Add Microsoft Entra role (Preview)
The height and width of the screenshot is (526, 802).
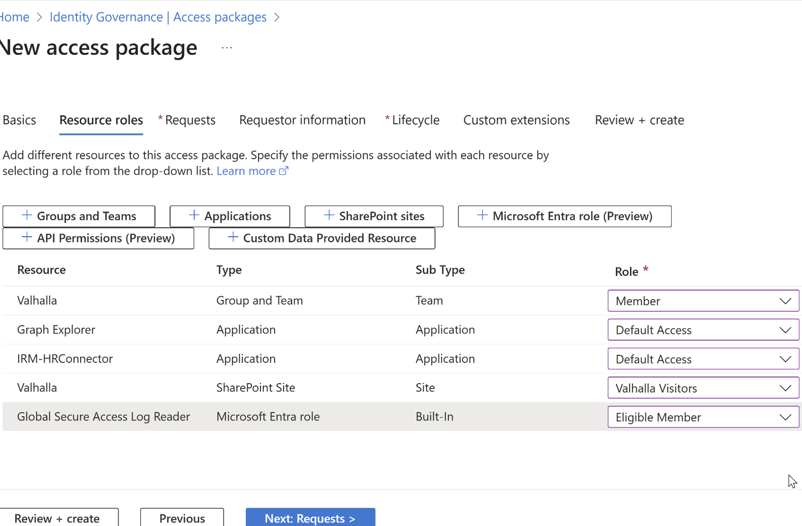[x=564, y=216]
